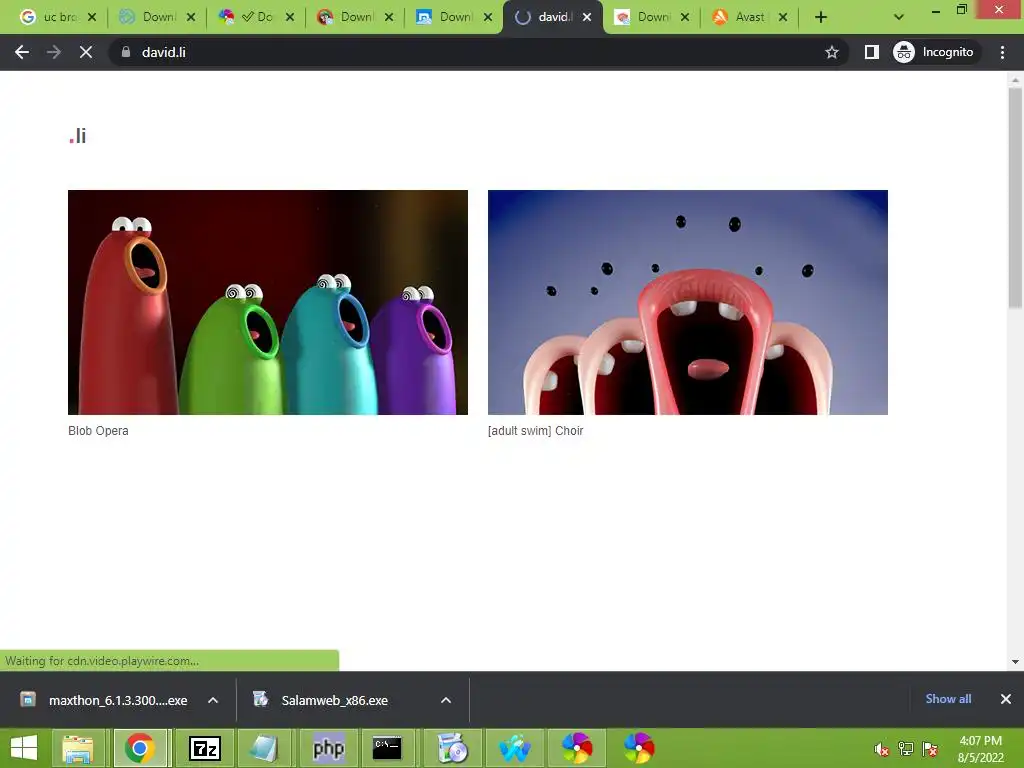Open the php taskbar application
The height and width of the screenshot is (768, 1024).
[x=328, y=748]
